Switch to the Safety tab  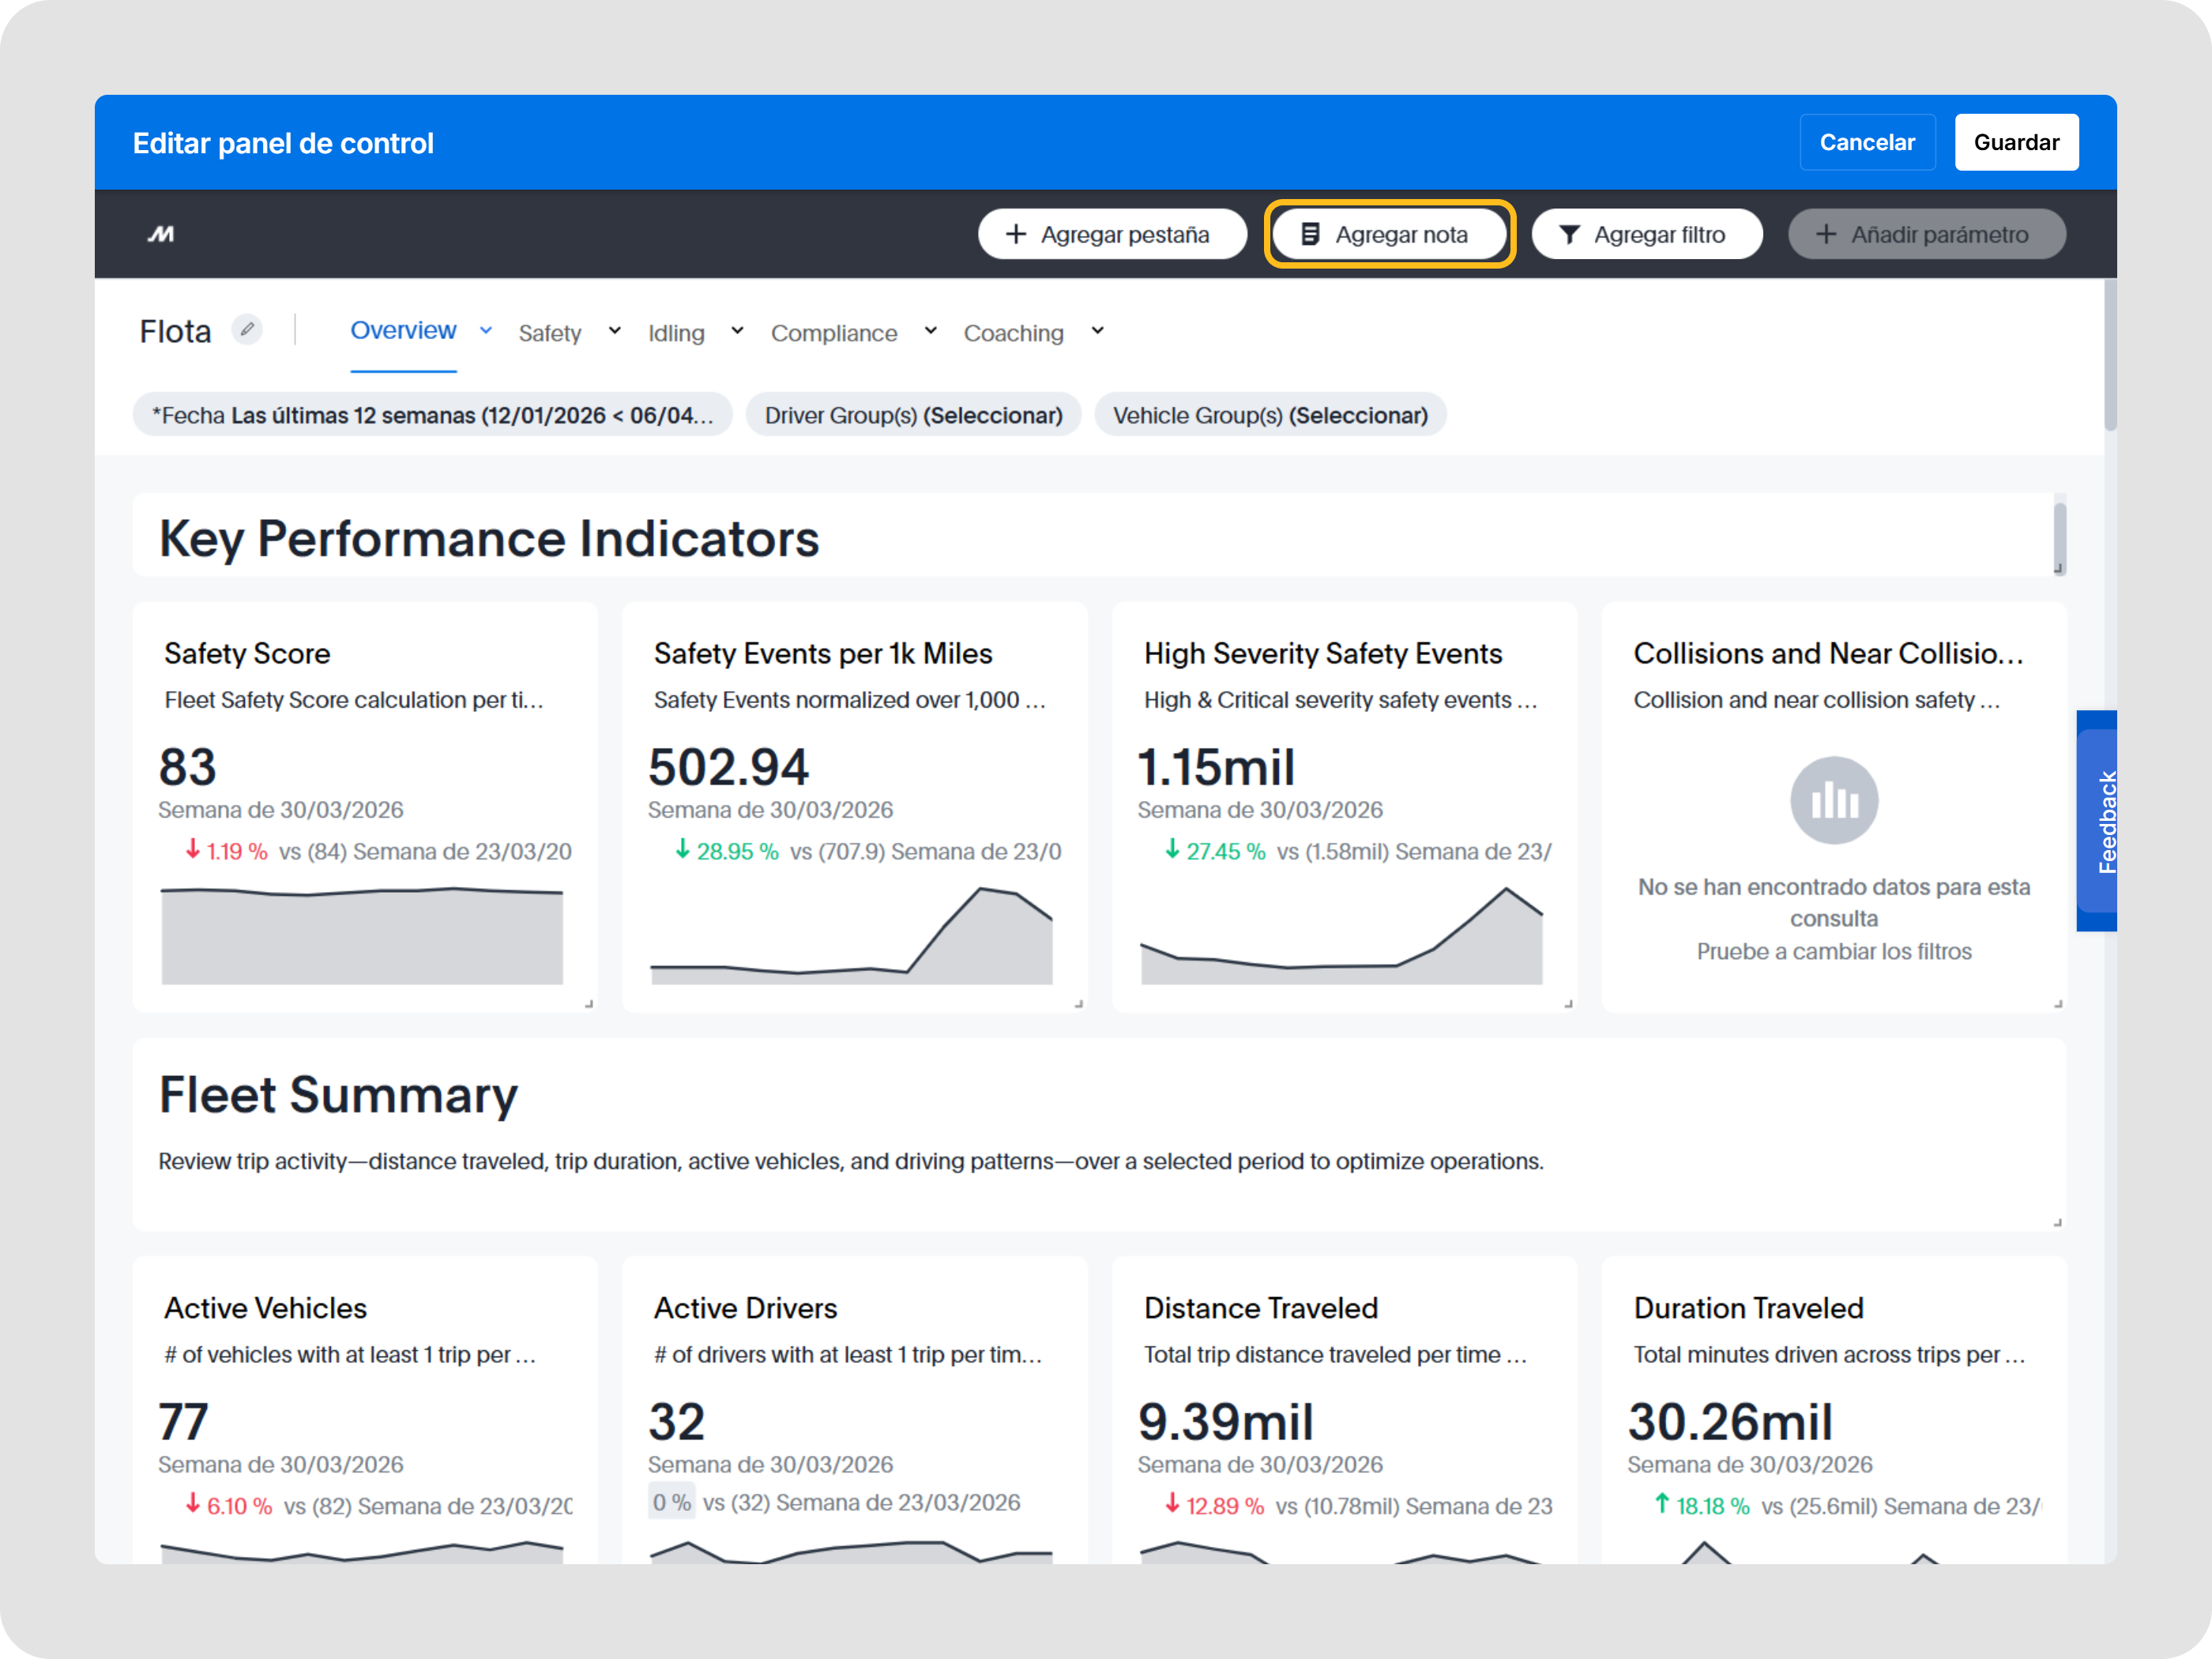point(549,333)
